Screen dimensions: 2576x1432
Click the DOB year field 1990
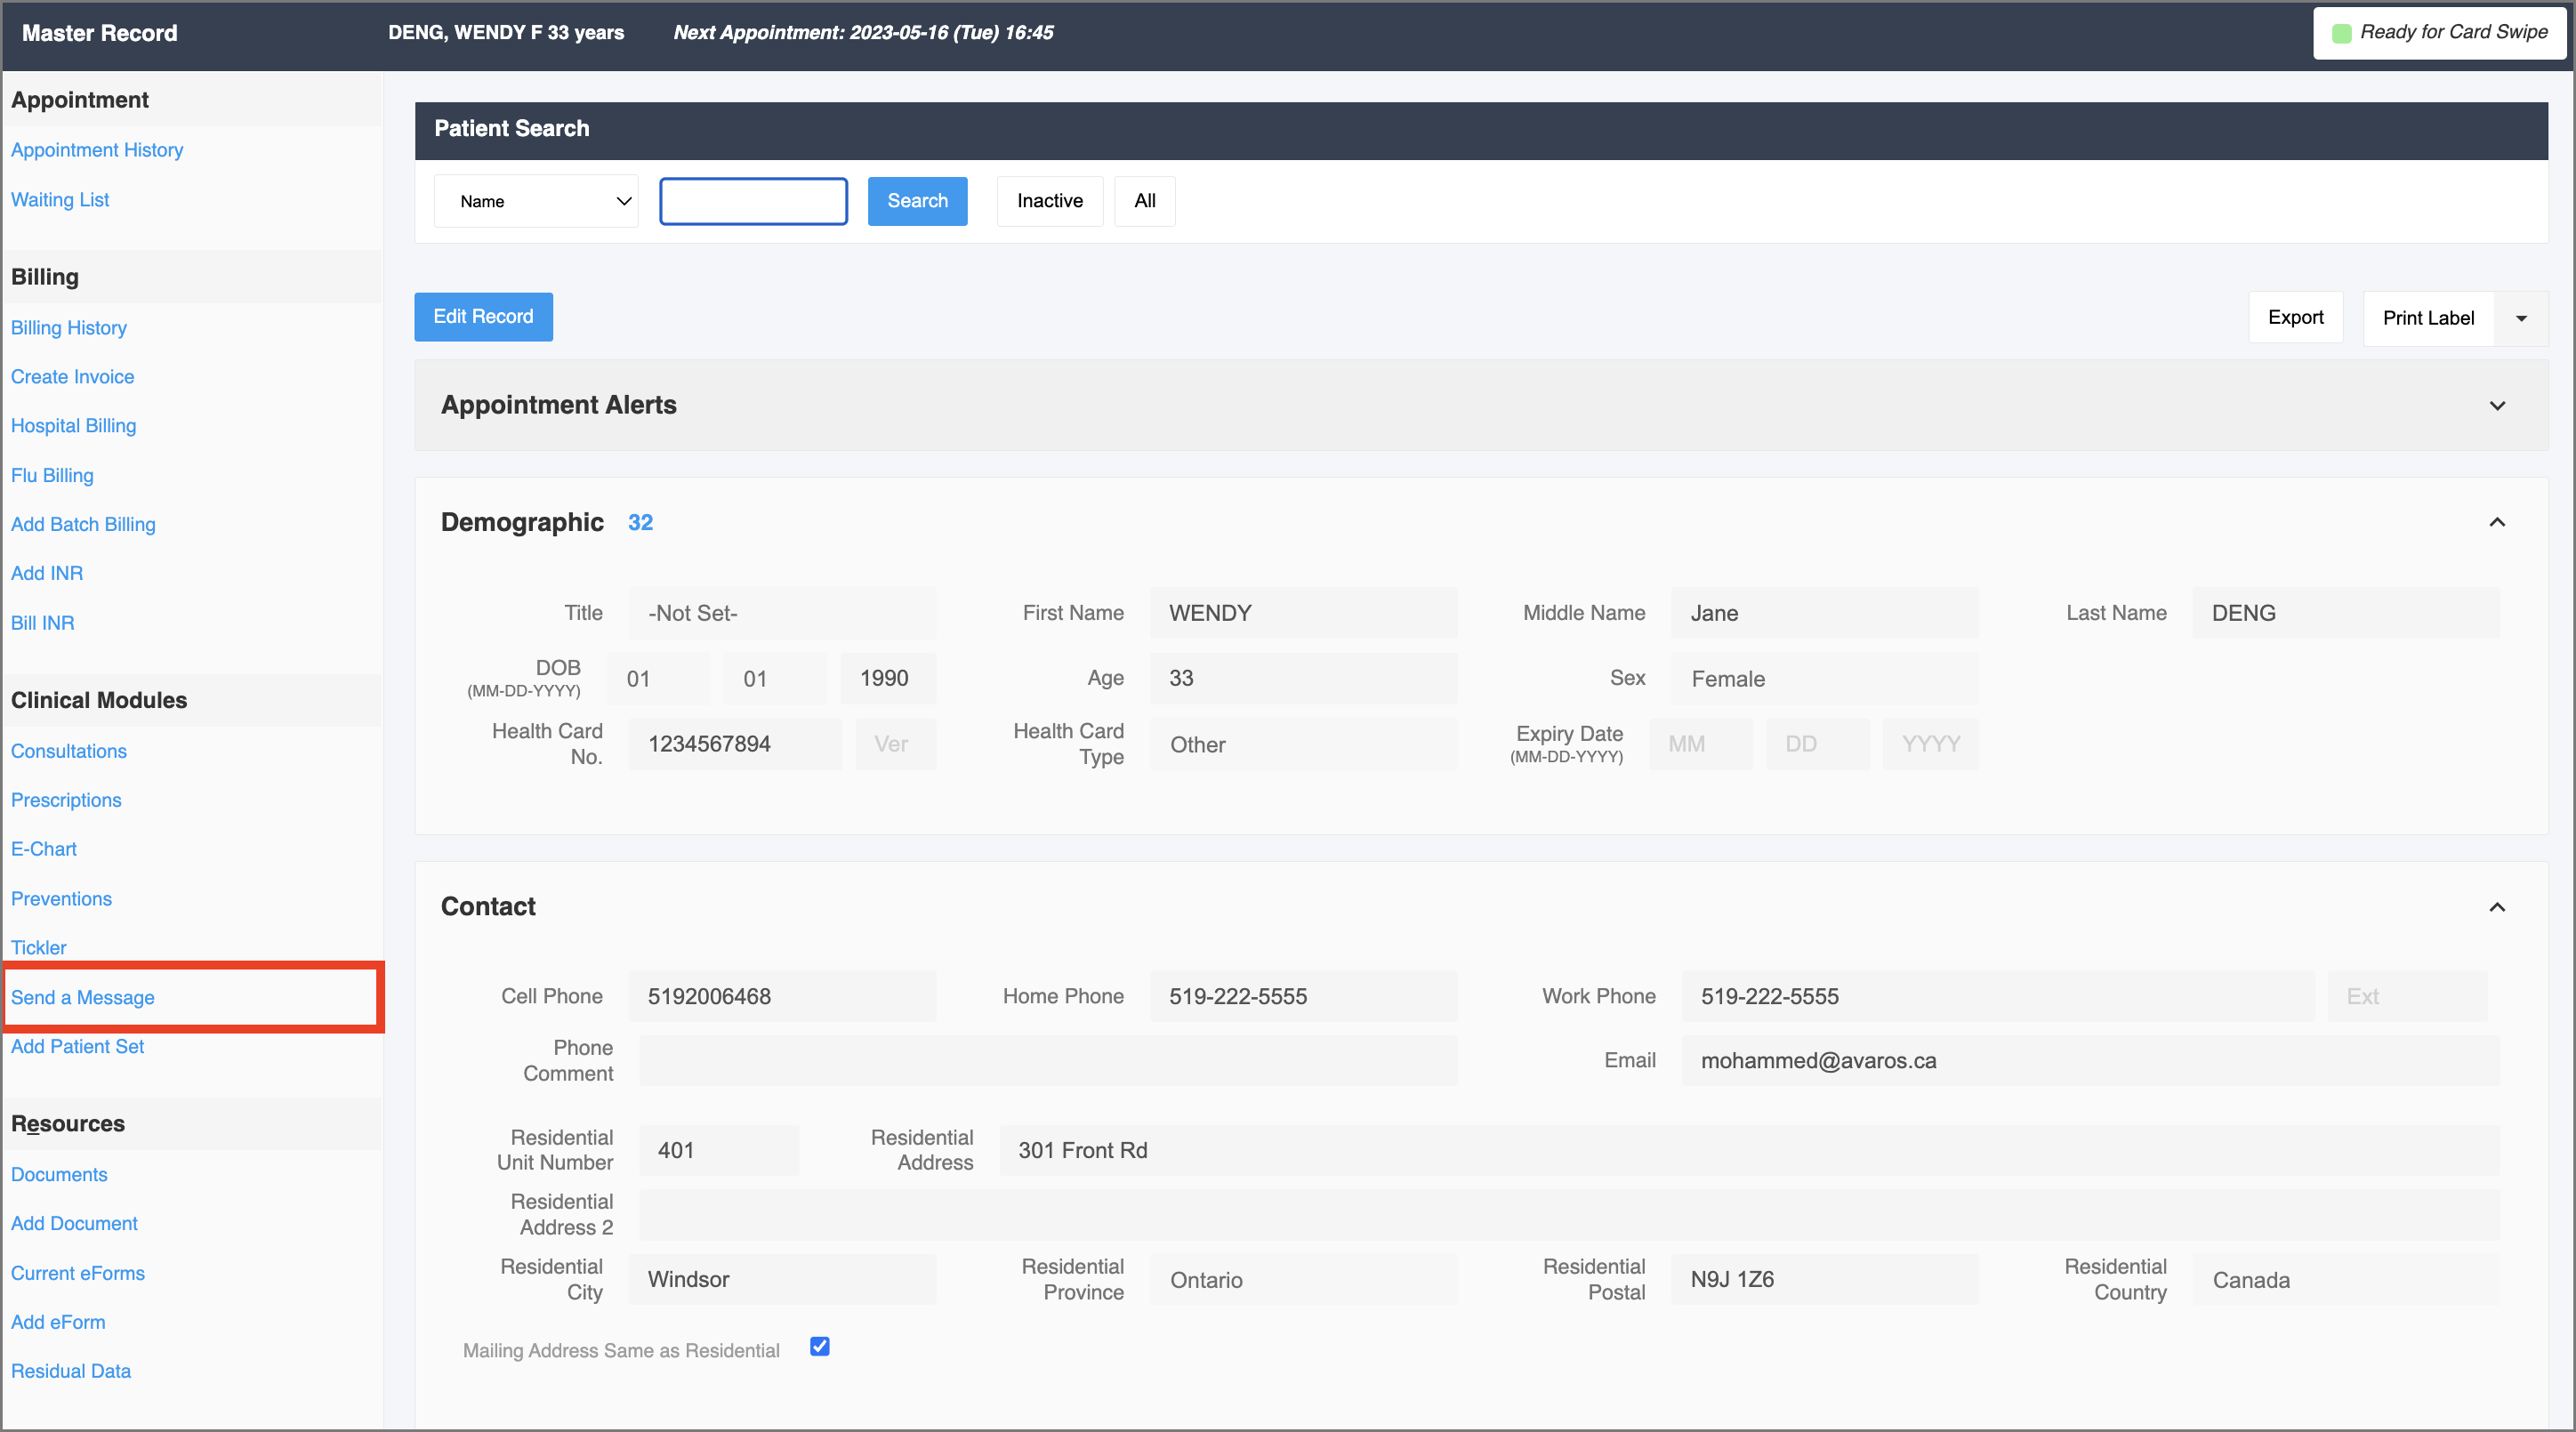point(888,679)
